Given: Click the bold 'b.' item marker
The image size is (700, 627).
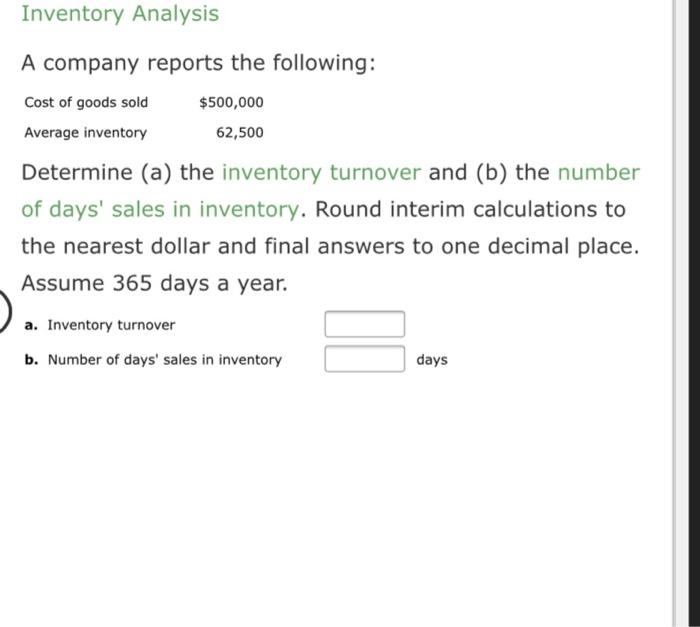Looking at the screenshot, I should (31, 359).
